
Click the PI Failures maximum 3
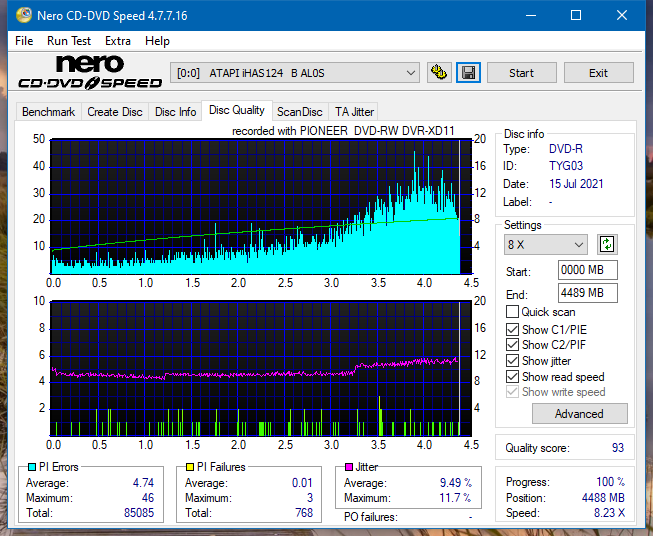tap(310, 497)
